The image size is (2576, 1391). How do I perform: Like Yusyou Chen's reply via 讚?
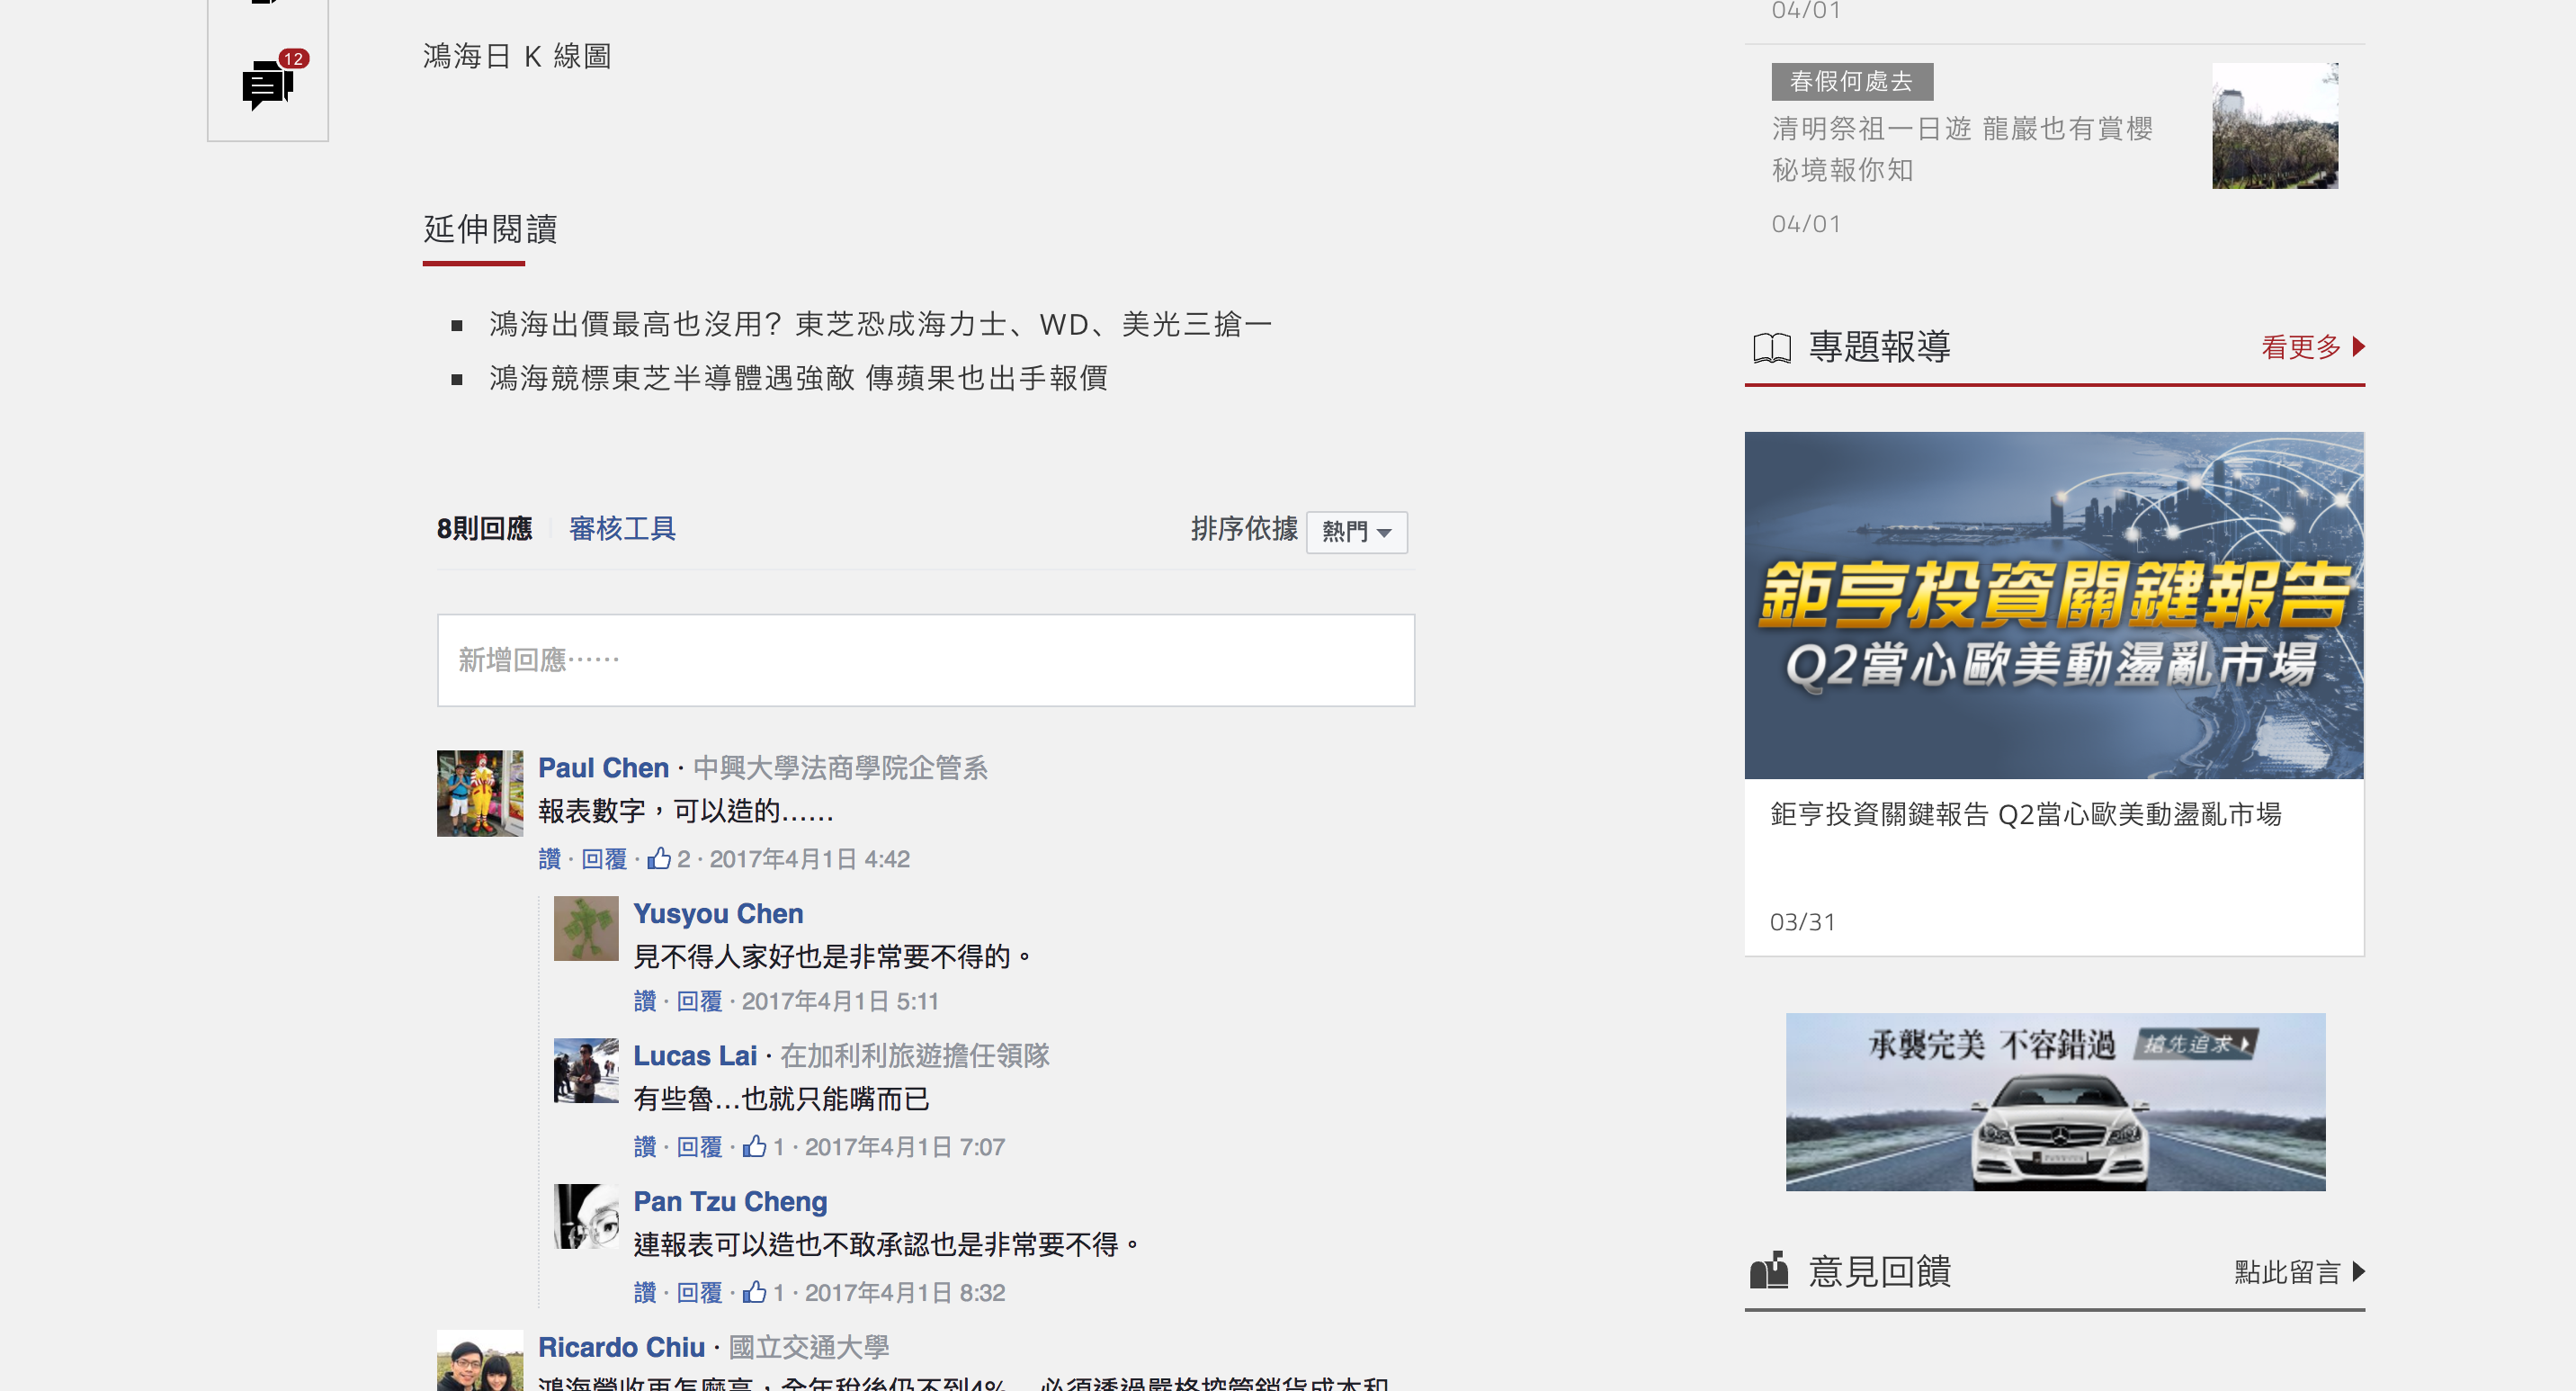[645, 1001]
